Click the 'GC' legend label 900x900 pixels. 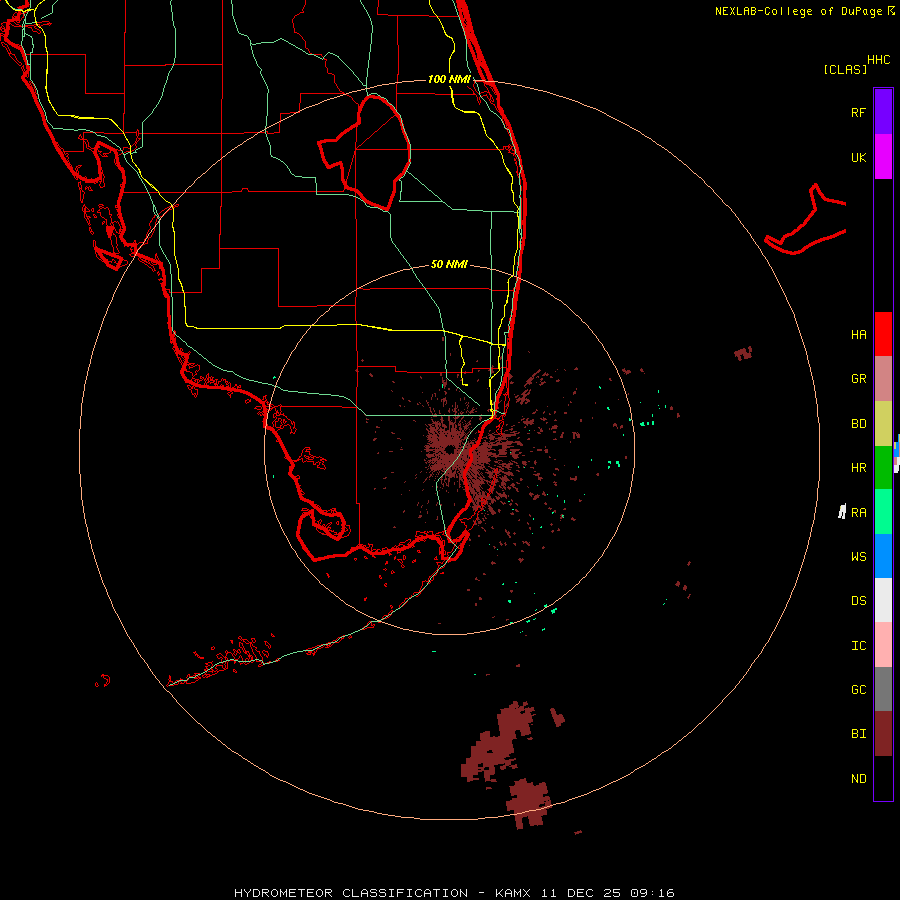[858, 690]
